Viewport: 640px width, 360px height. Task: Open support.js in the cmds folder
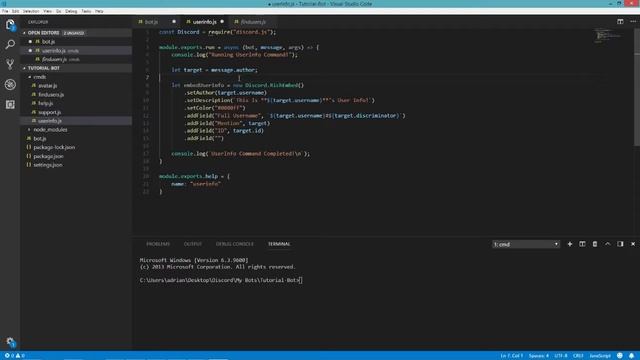49,112
